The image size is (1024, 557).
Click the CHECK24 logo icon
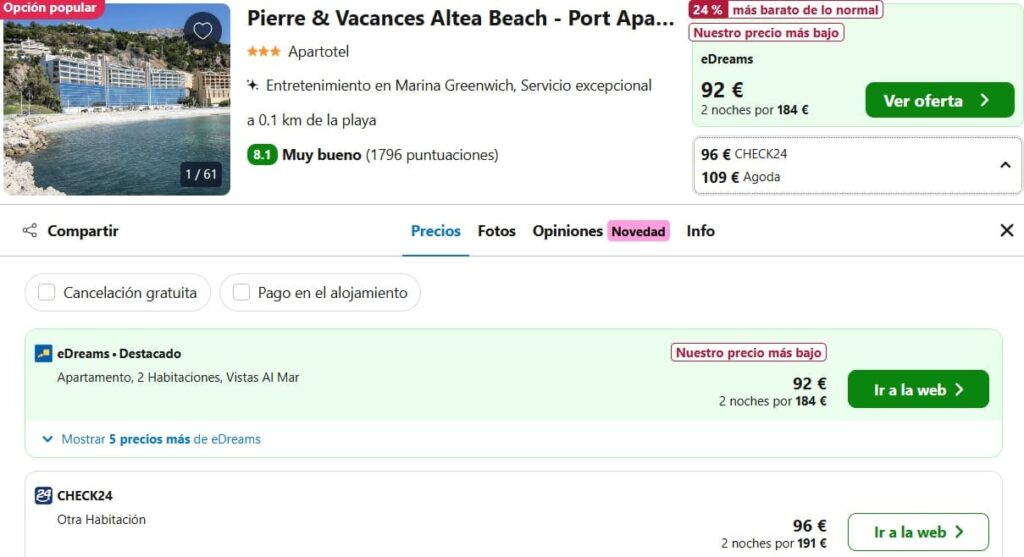coord(43,496)
